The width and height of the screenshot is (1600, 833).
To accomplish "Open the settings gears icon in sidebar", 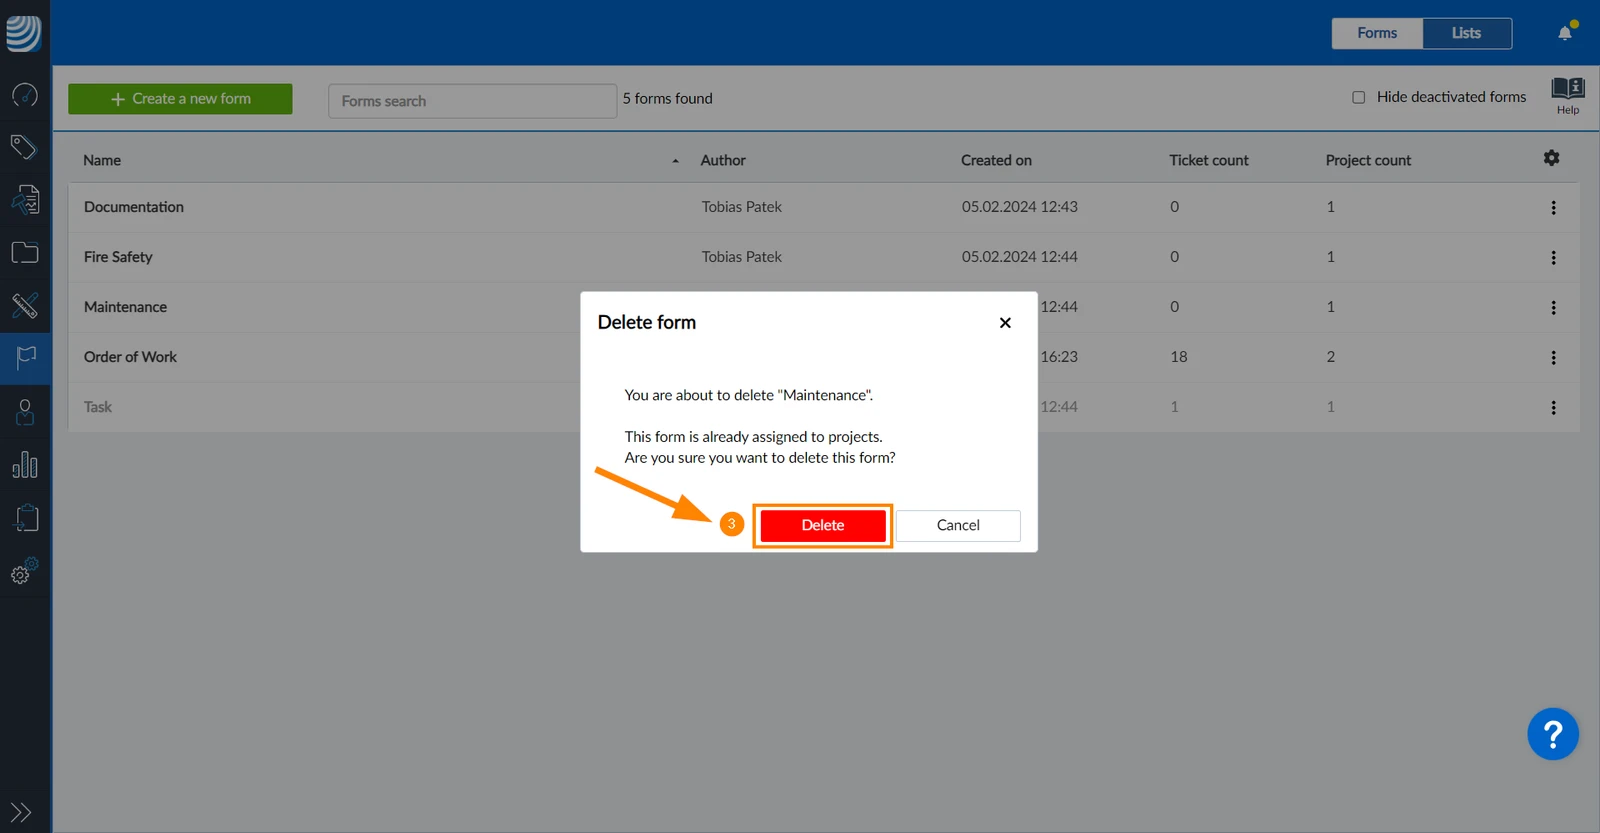I will point(25,571).
